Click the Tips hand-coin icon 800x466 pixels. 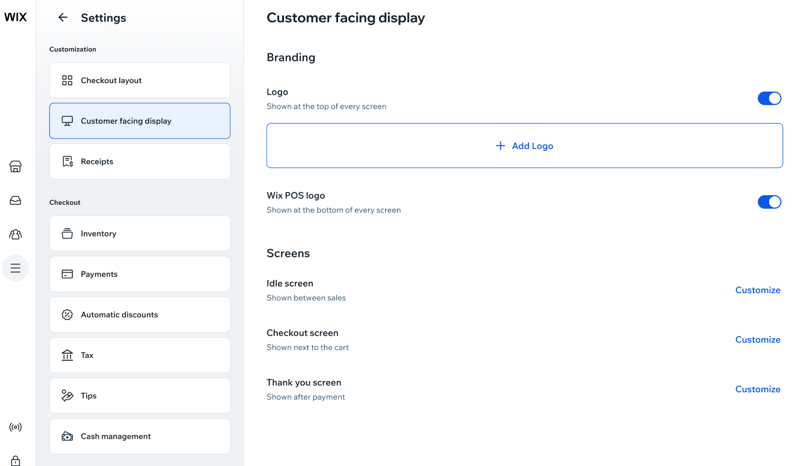click(x=67, y=396)
